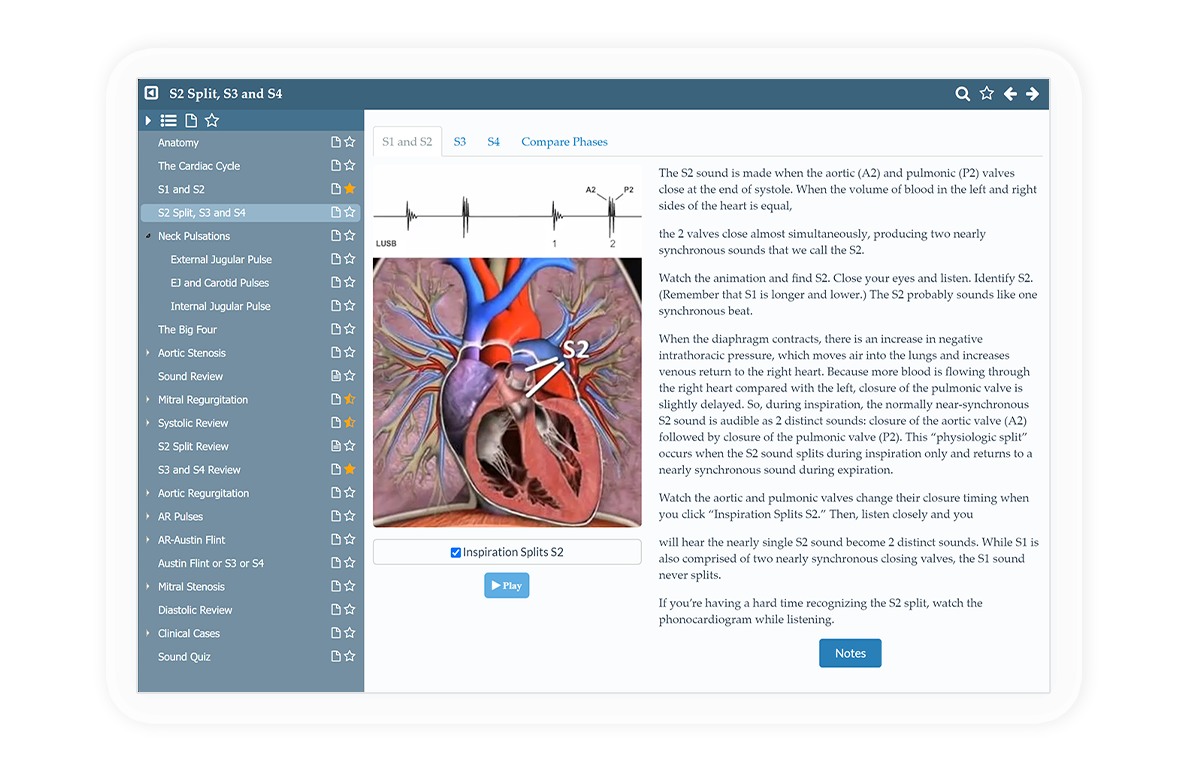Viewport: 1195px width, 774px height.
Task: Toggle the star next to The Cardiac Cycle
Action: pyautogui.click(x=350, y=166)
